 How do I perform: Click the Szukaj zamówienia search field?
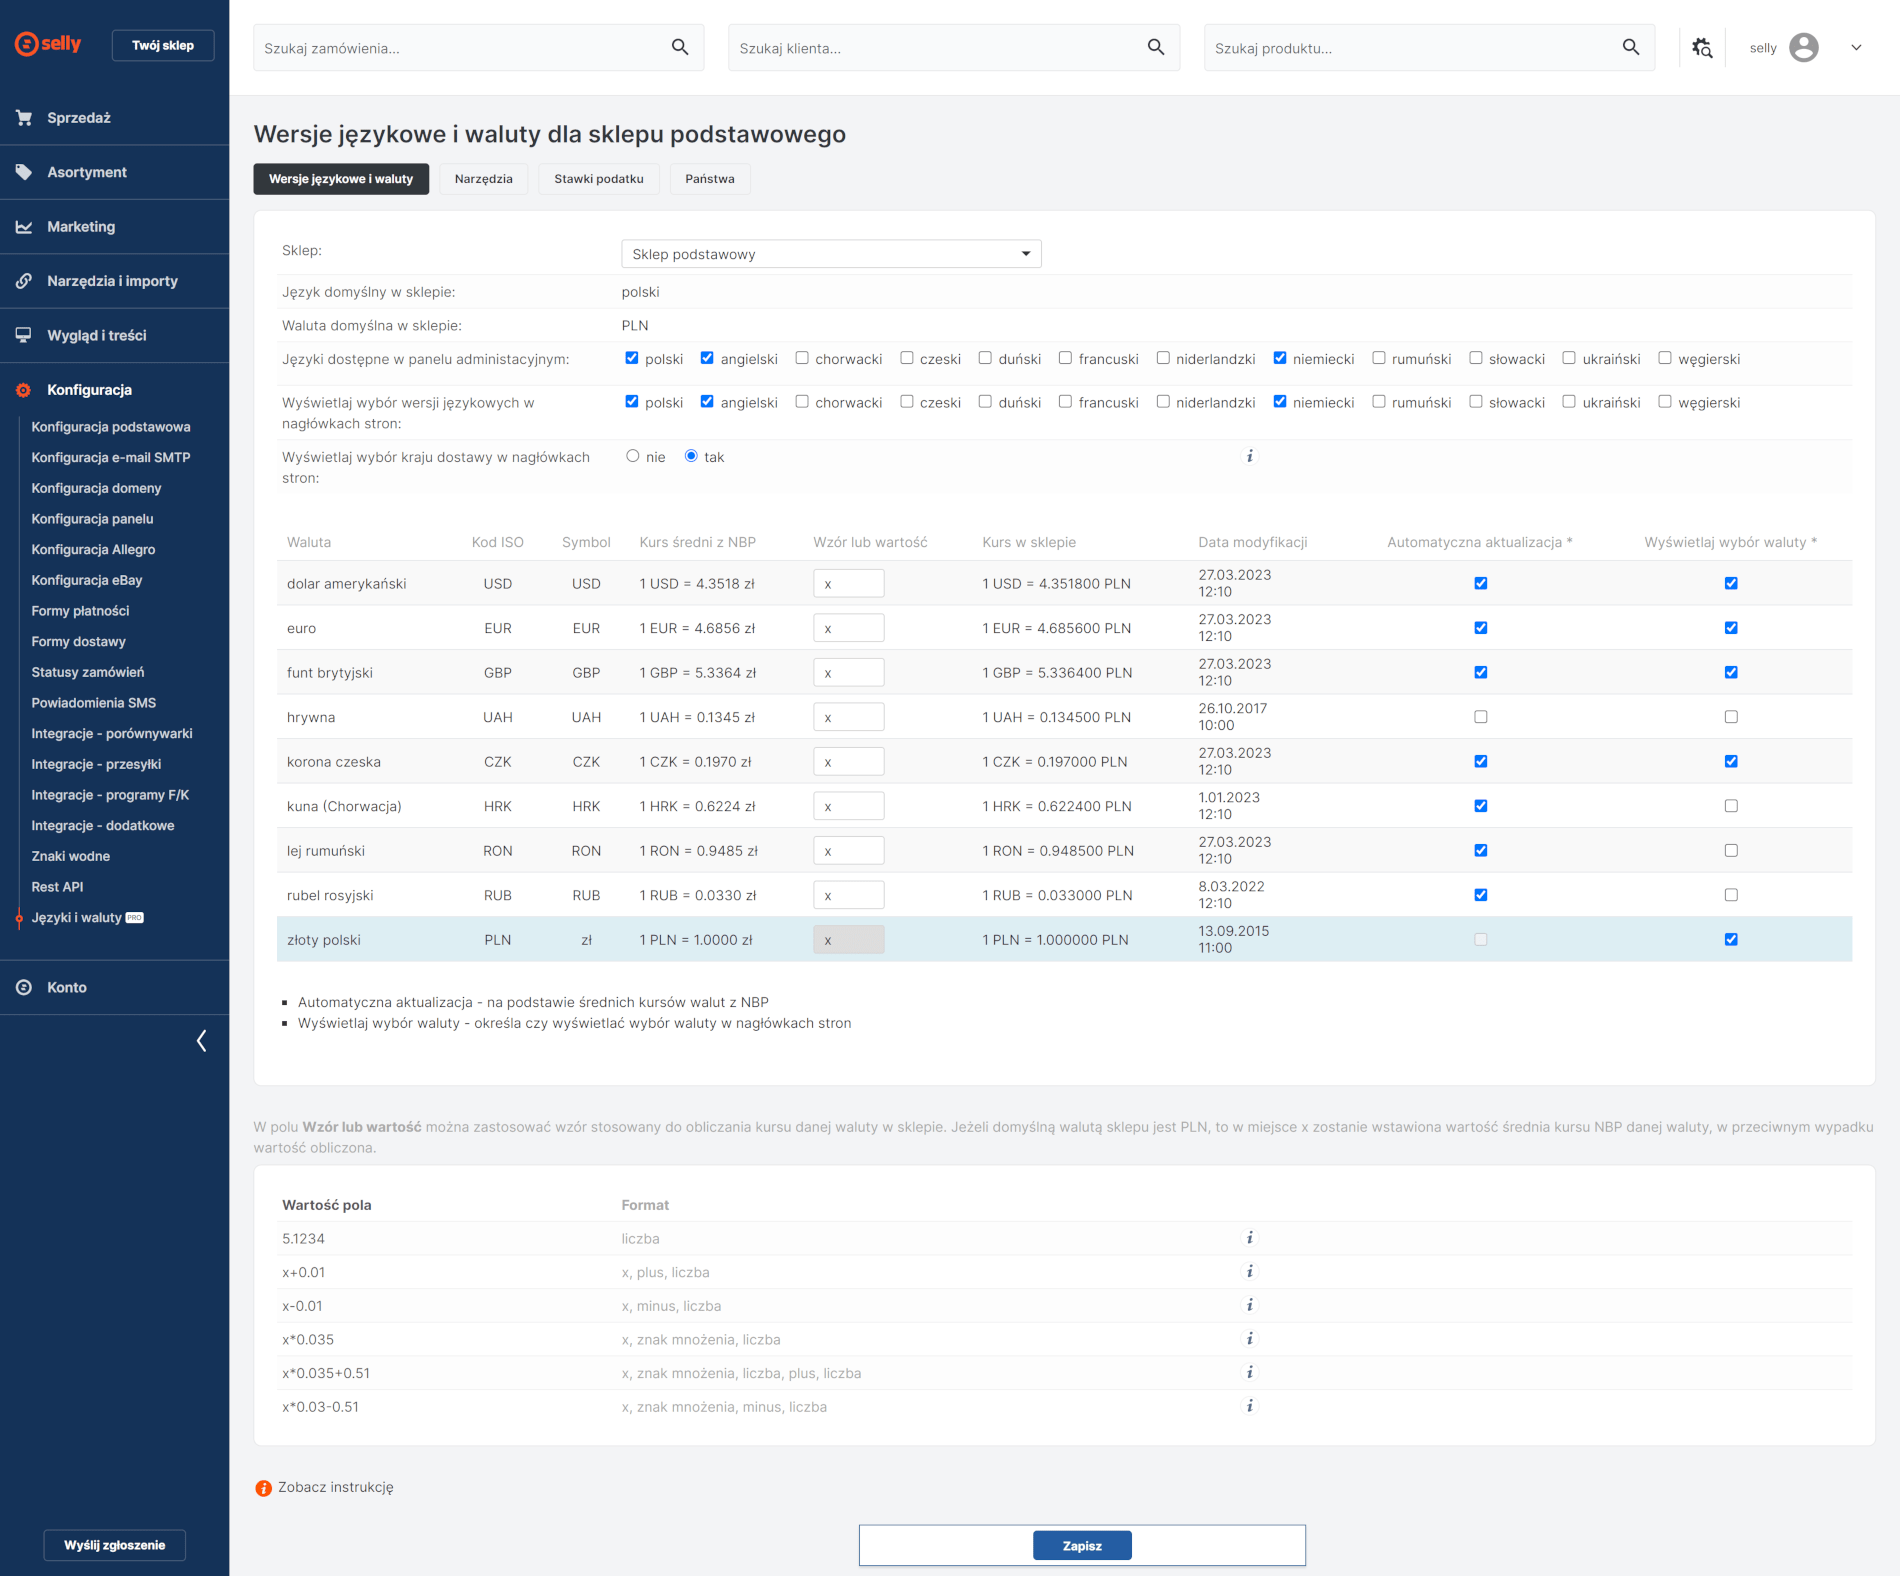point(479,47)
